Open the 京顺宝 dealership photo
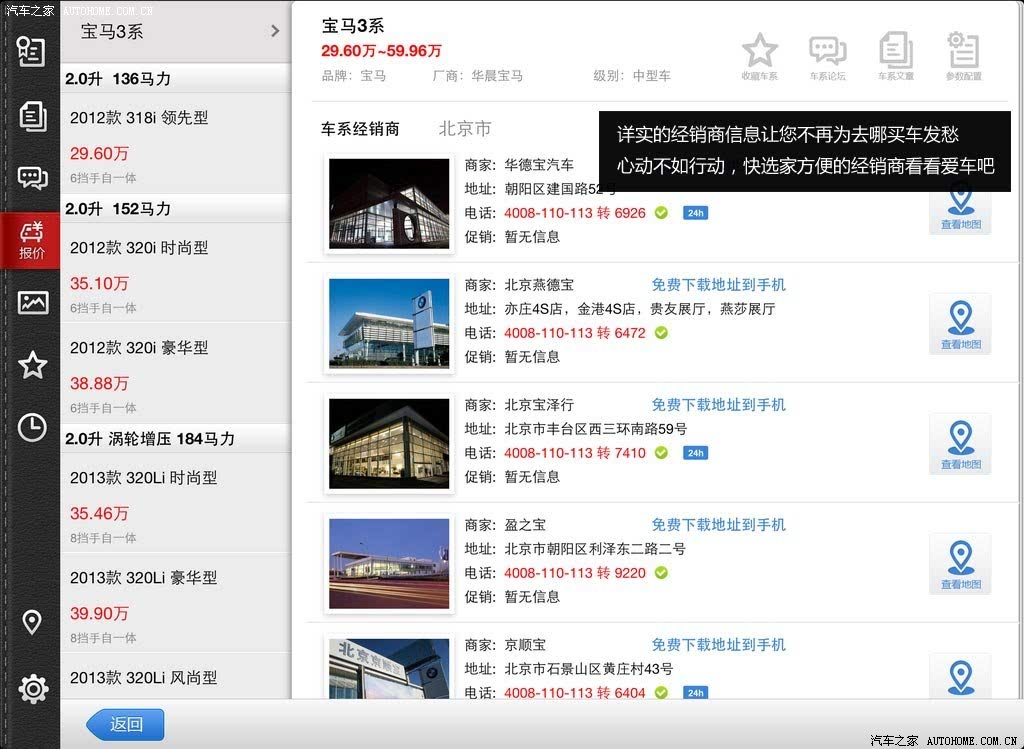Viewport: 1024px width, 749px height. (389, 669)
